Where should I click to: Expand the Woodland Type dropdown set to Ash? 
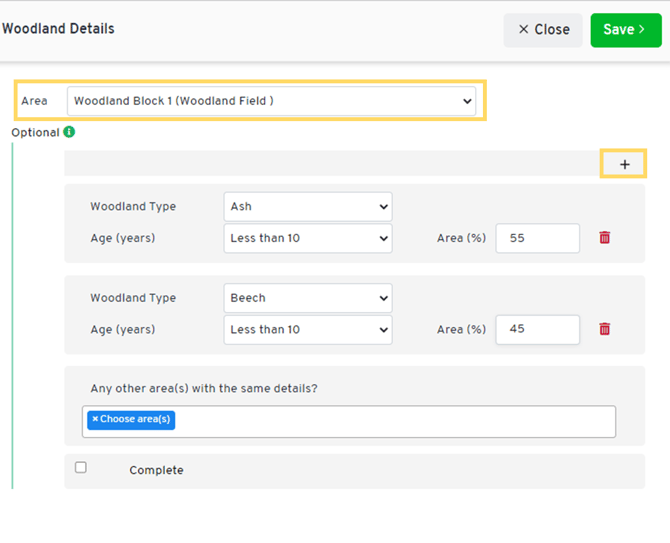(307, 207)
